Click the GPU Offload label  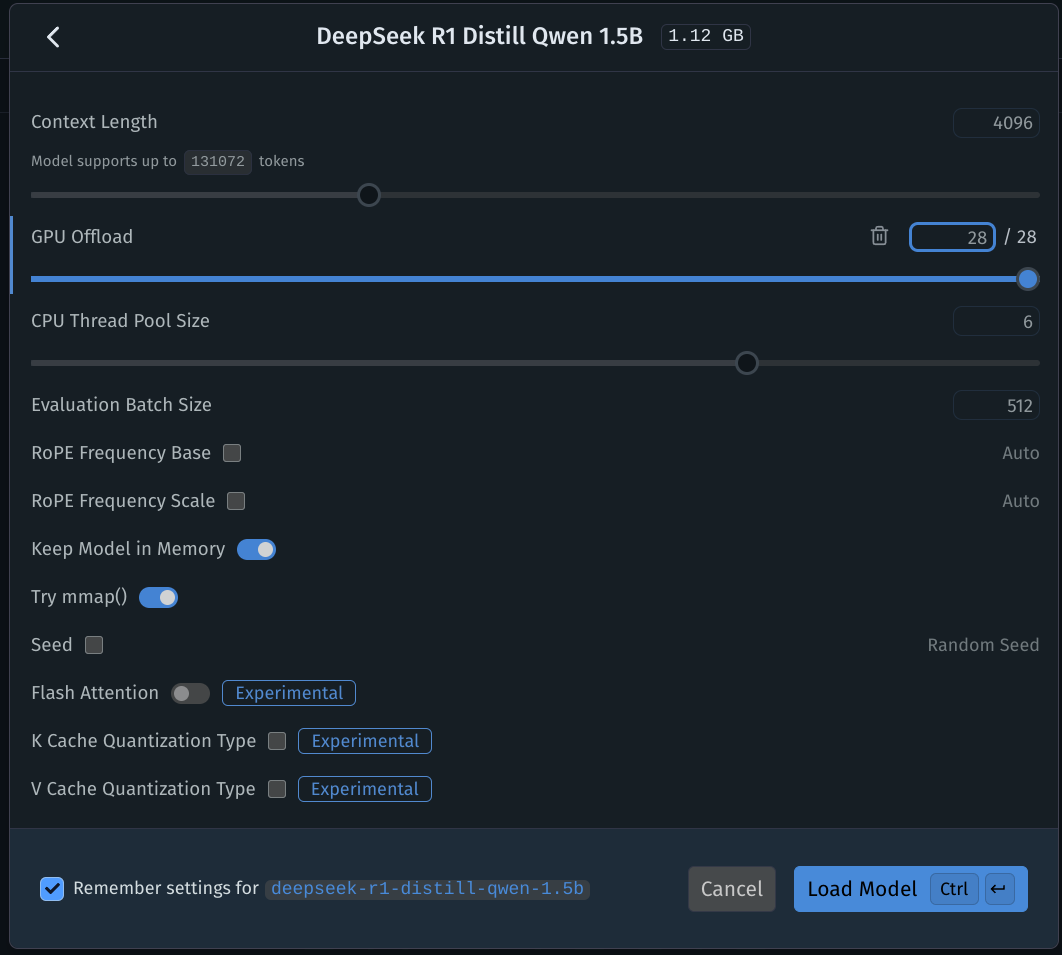(82, 236)
